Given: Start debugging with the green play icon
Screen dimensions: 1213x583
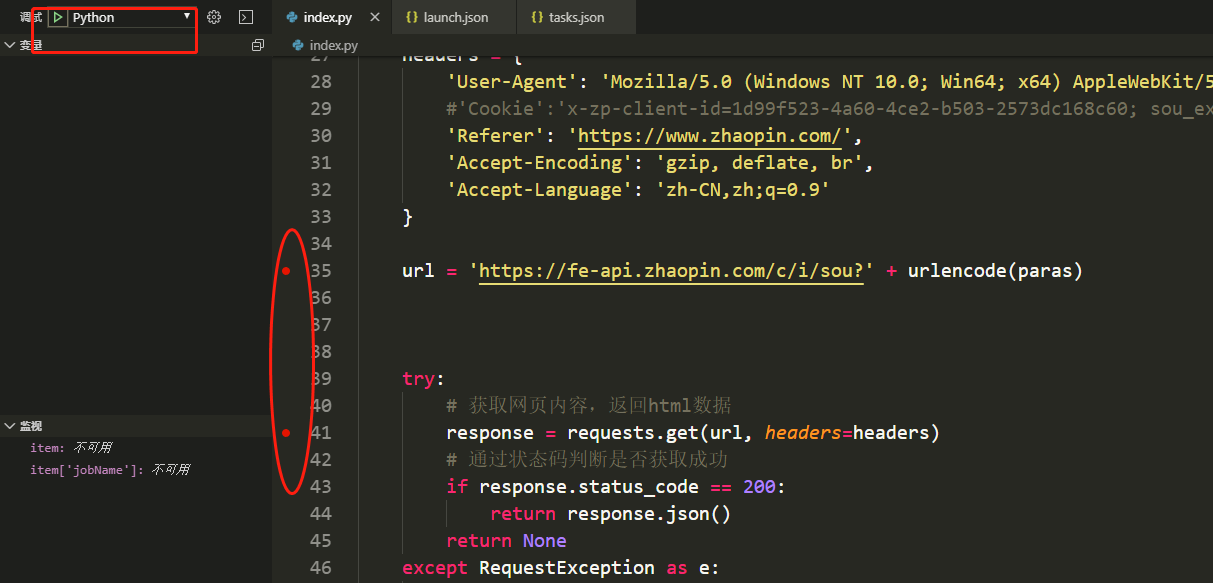Looking at the screenshot, I should tap(58, 17).
